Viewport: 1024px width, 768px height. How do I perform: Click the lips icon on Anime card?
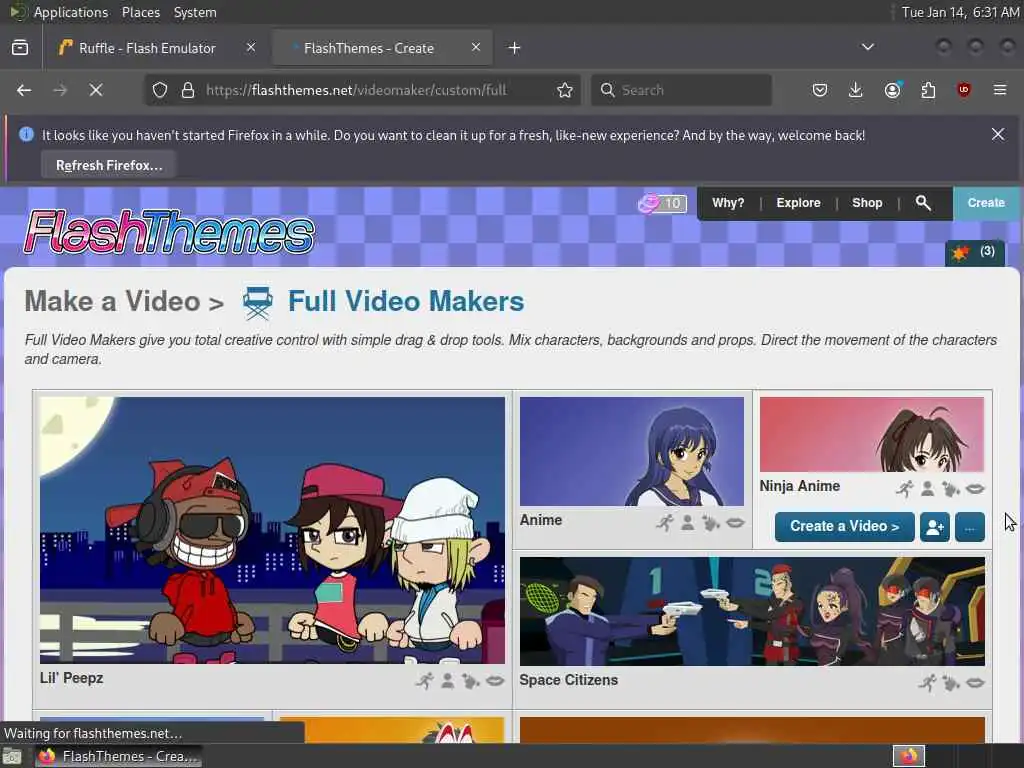[735, 522]
